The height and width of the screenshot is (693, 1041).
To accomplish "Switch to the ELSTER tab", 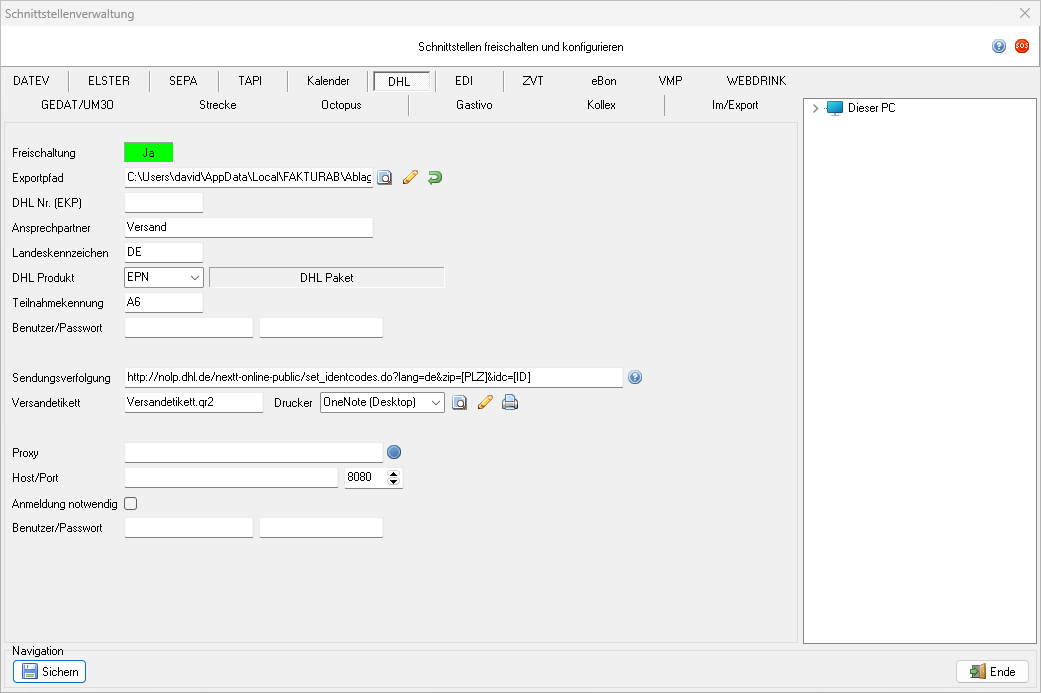I will coord(109,81).
